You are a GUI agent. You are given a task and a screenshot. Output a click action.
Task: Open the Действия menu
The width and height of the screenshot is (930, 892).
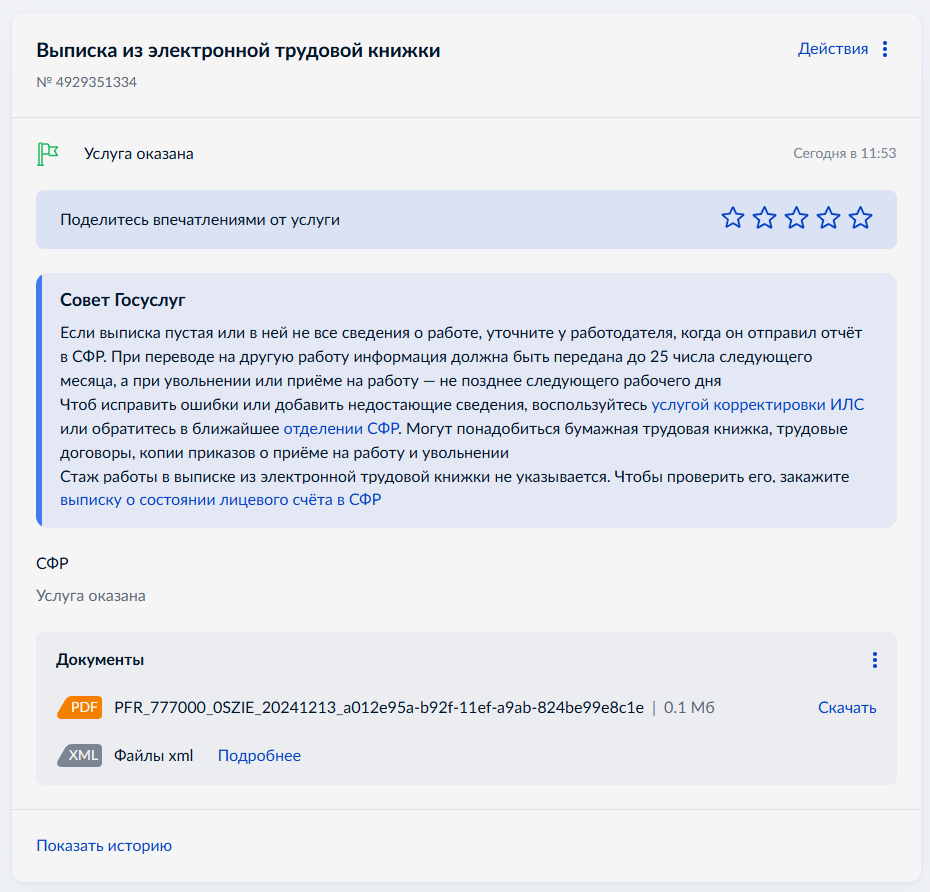833,49
